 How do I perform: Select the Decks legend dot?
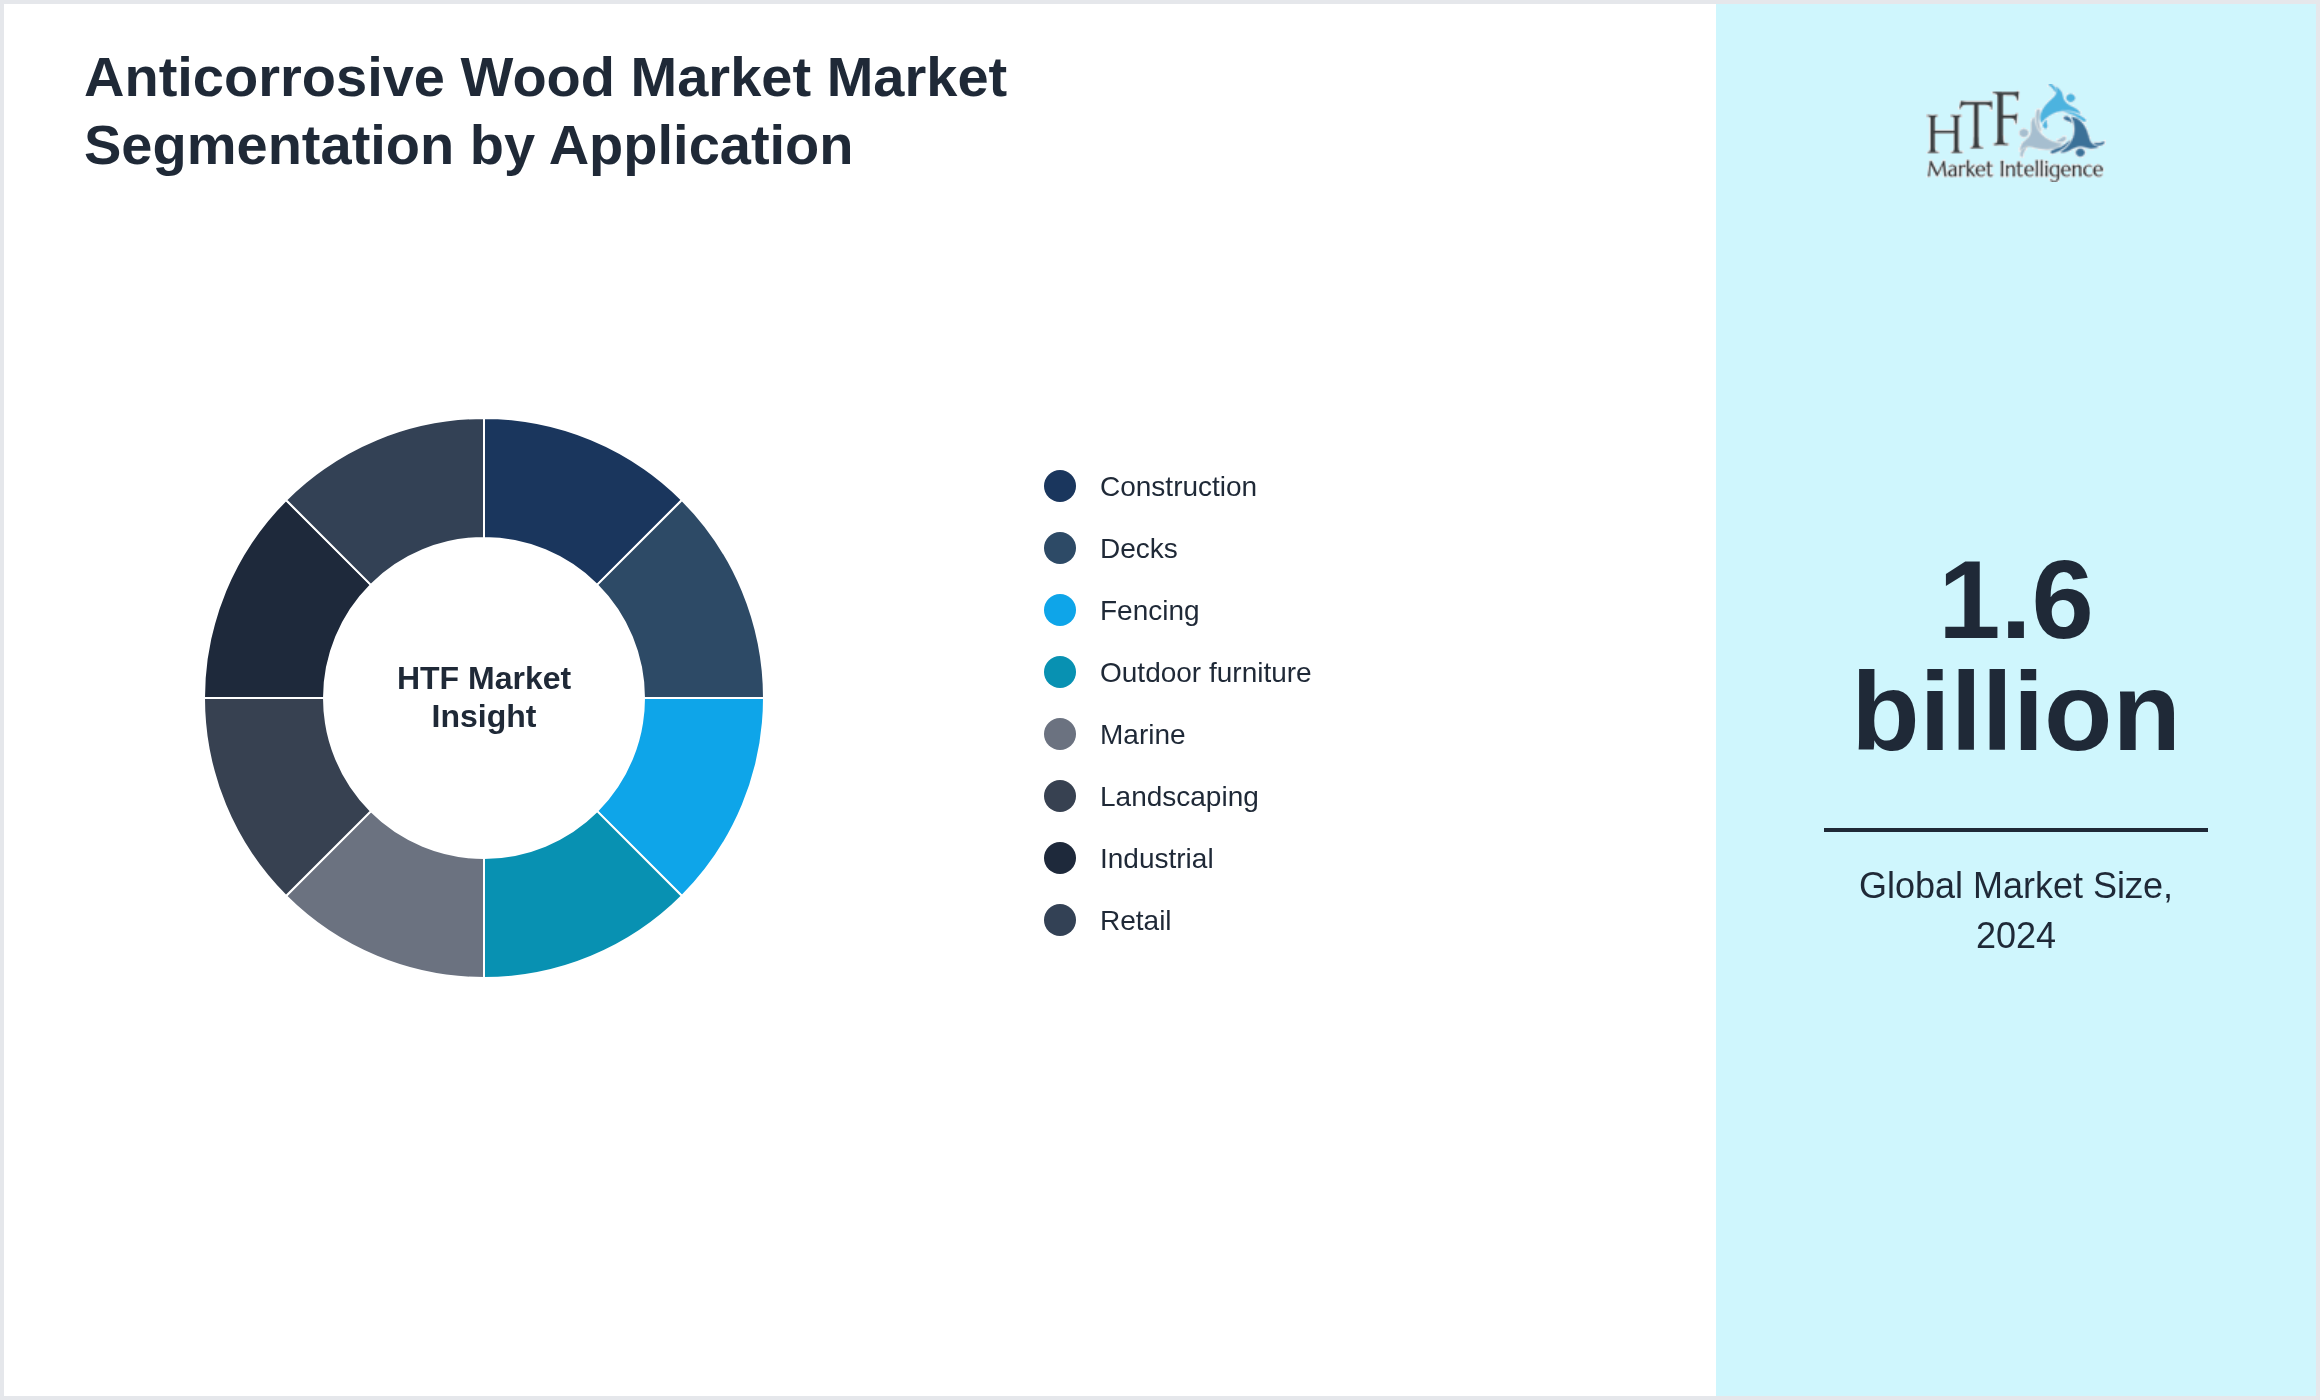coord(1060,549)
